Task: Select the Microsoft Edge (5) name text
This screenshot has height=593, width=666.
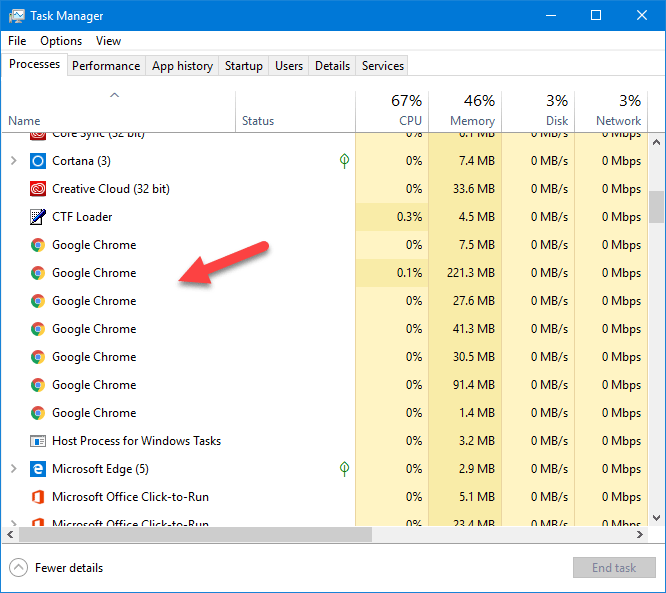Action: tap(100, 469)
